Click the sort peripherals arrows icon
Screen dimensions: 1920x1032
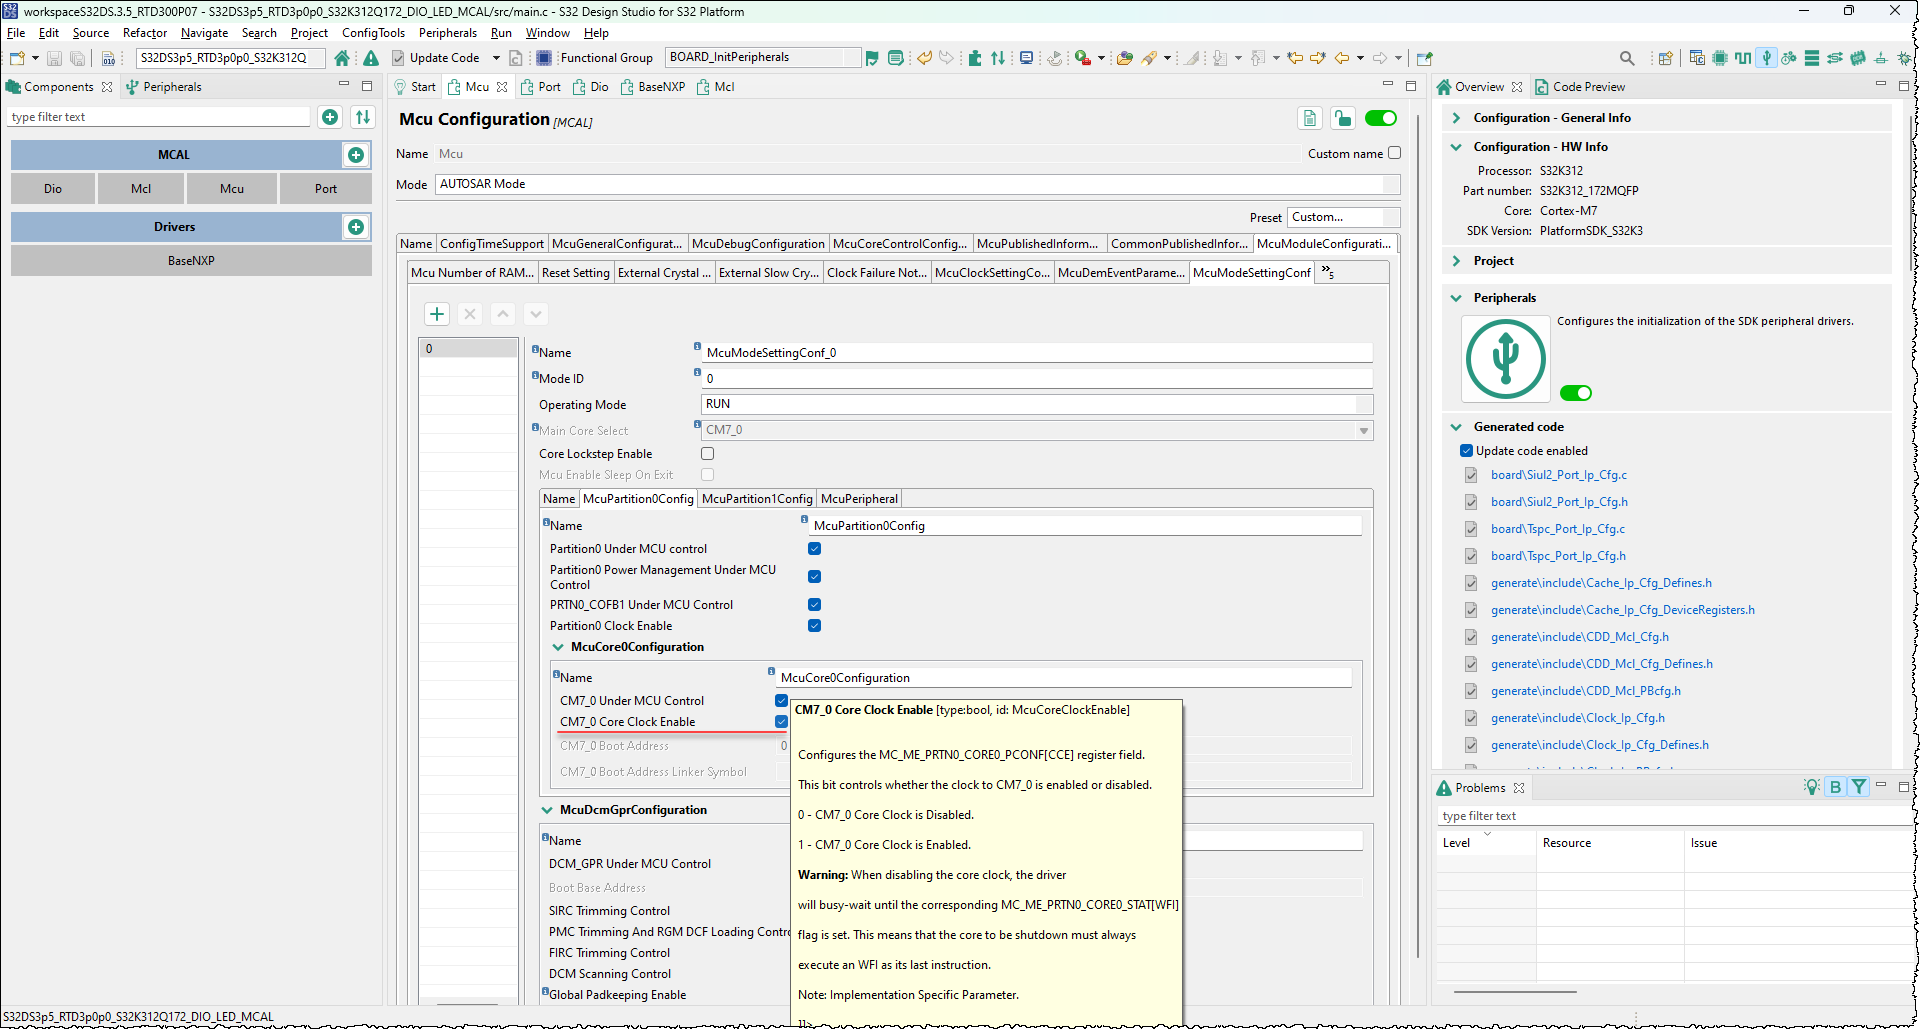[363, 117]
